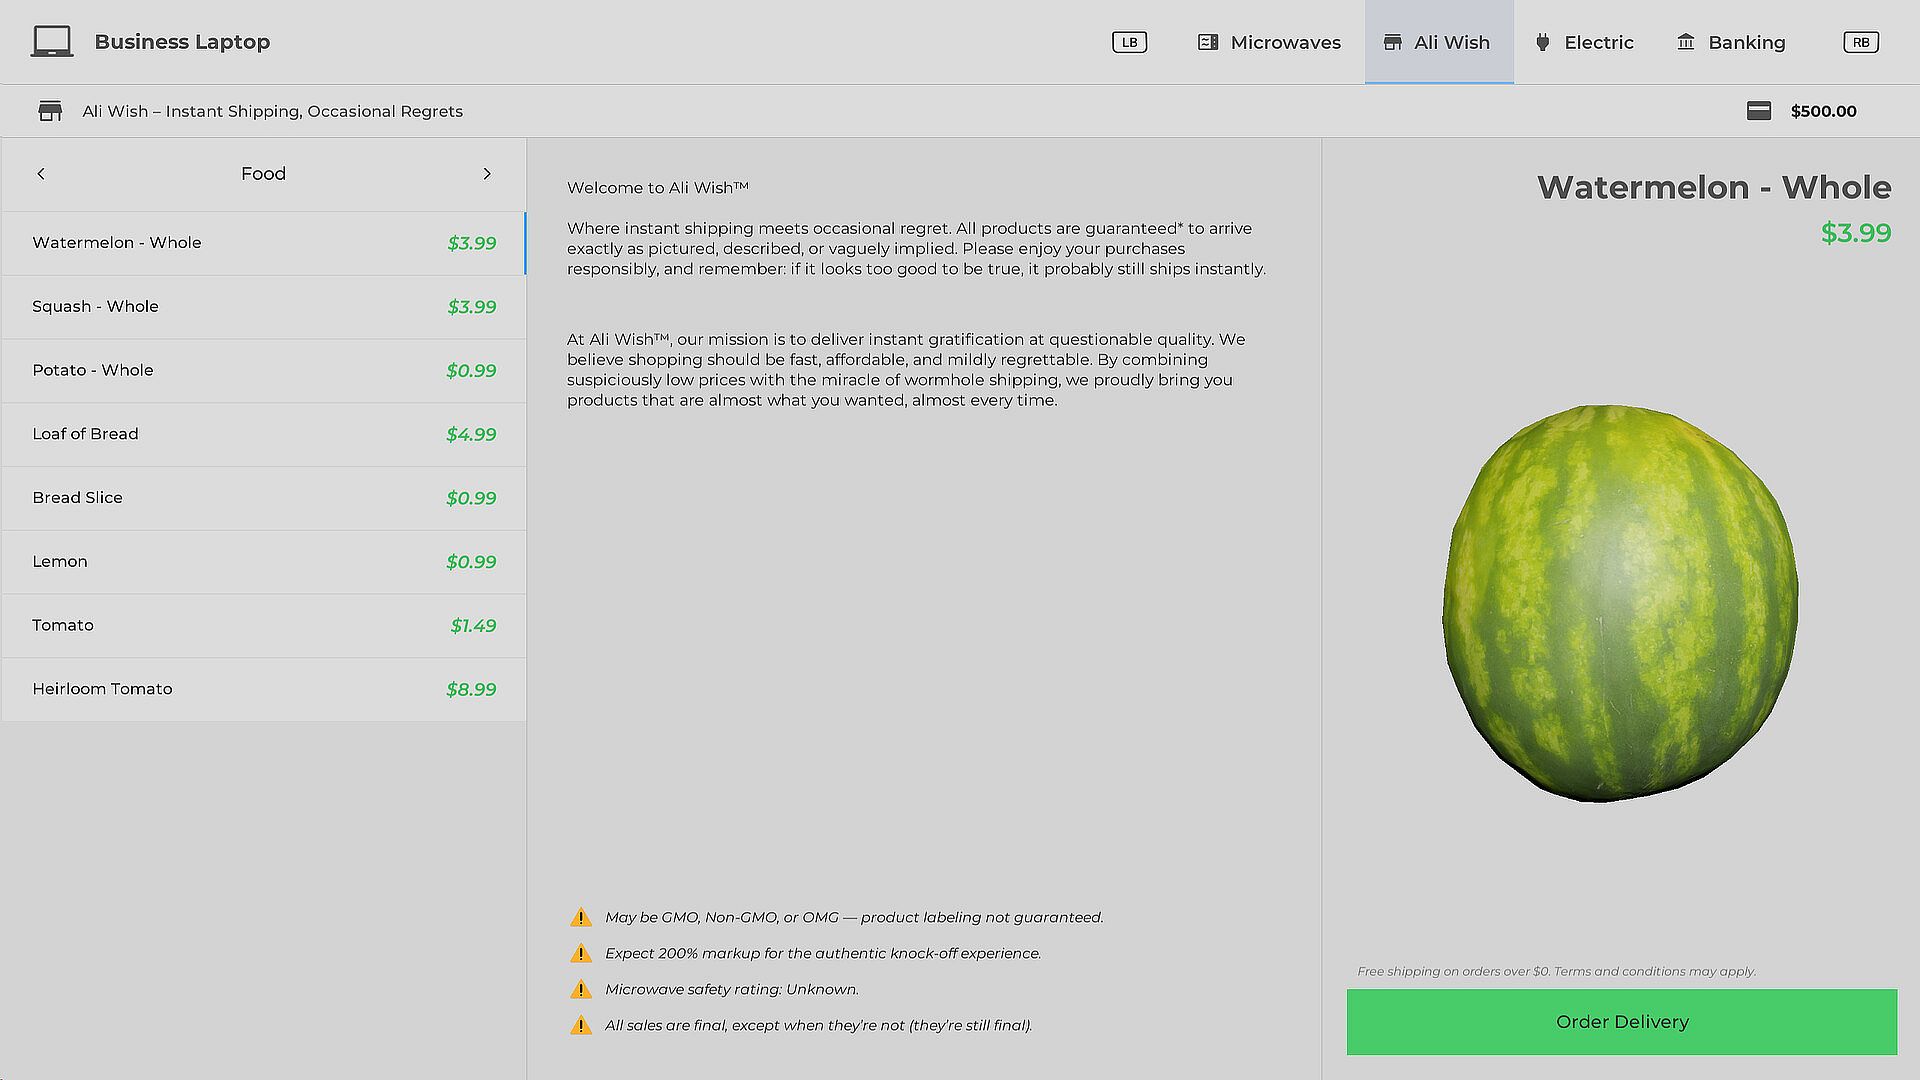Click the Business Laptop icon
The image size is (1920, 1080).
tap(51, 42)
